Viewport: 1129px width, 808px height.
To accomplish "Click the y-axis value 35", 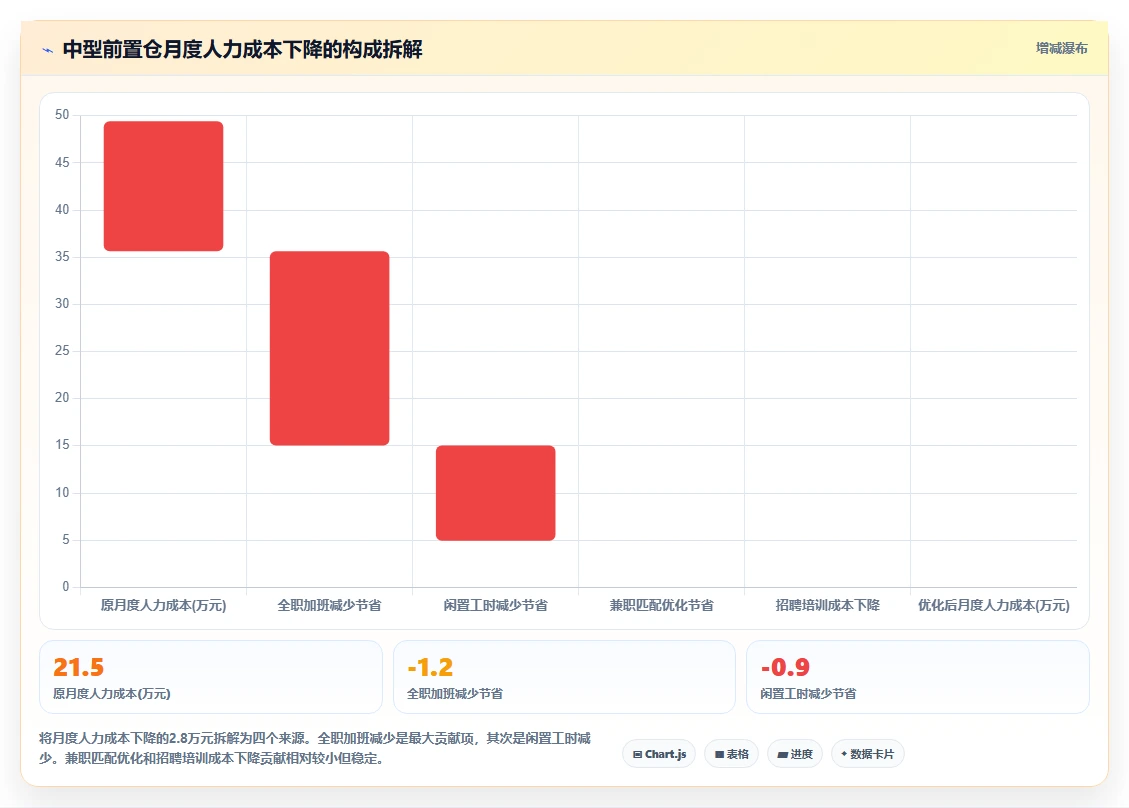I will coord(62,256).
